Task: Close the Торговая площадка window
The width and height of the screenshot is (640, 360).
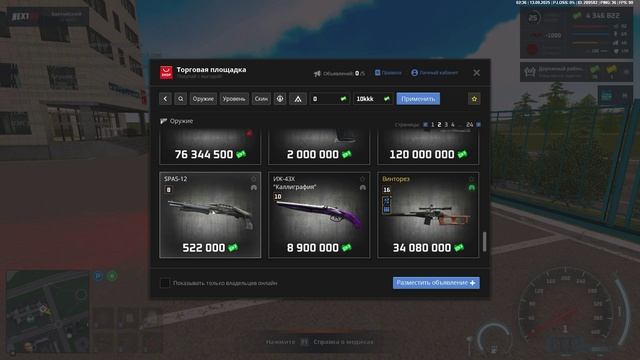Action: point(476,73)
